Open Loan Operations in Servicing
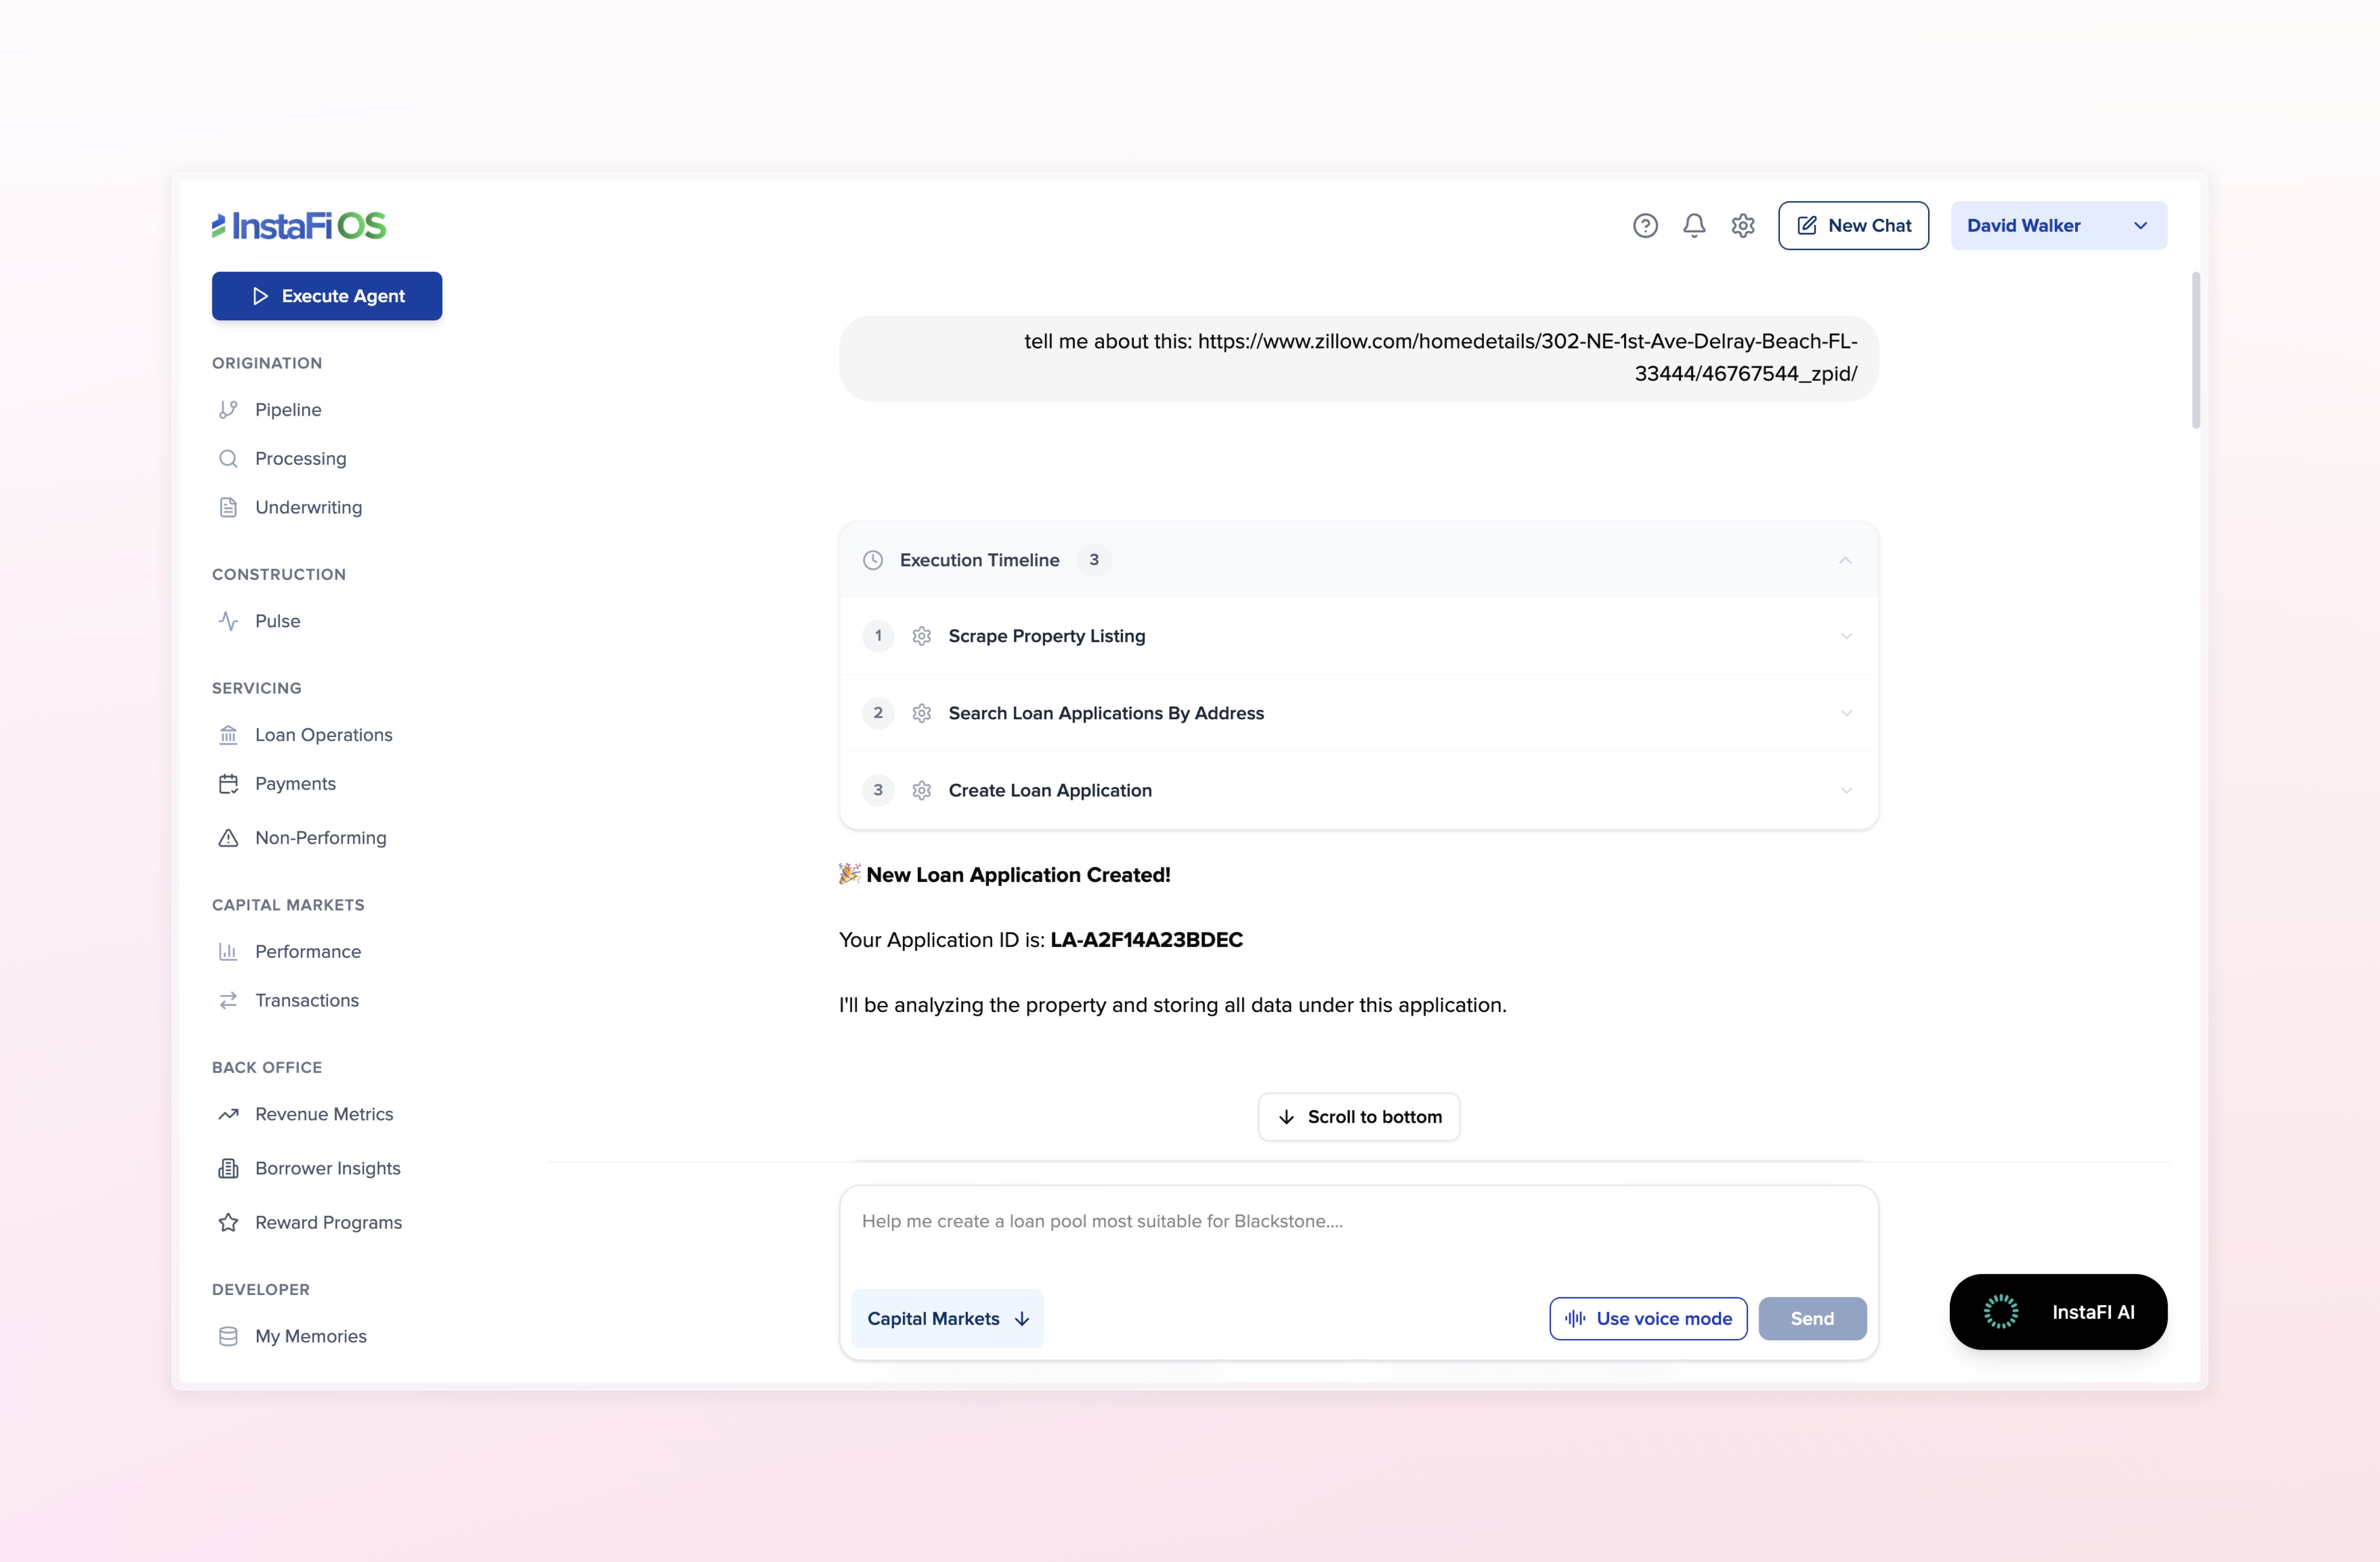Viewport: 2380px width, 1562px height. click(323, 734)
